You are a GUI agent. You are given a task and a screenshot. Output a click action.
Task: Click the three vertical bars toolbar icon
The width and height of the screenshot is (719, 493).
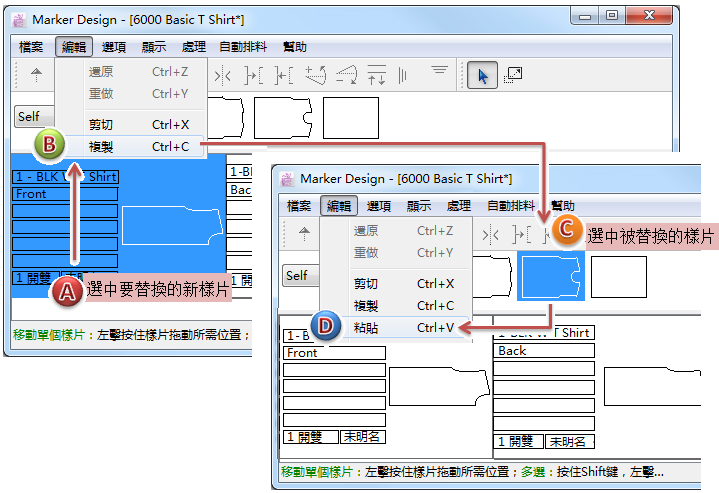[402, 75]
